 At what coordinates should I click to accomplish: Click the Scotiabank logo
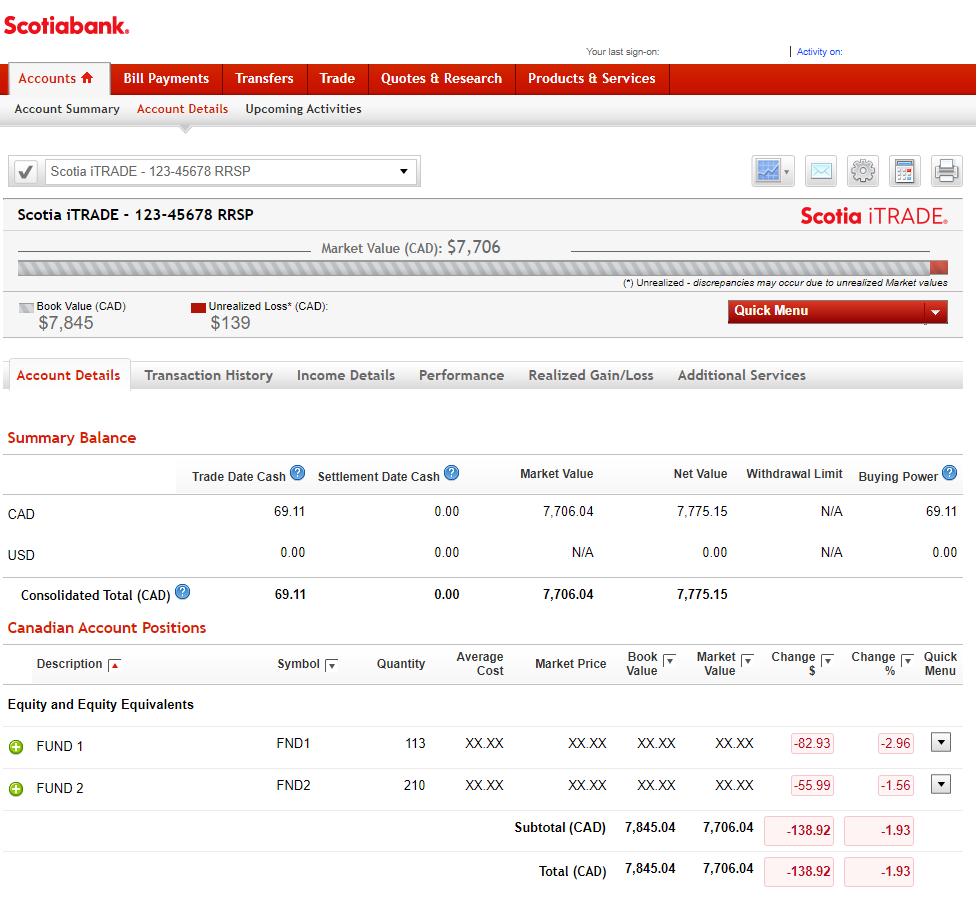[x=67, y=26]
